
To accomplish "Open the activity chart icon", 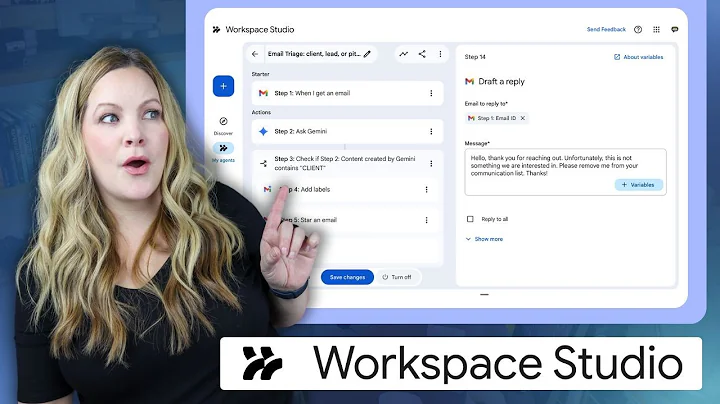I will [x=404, y=54].
